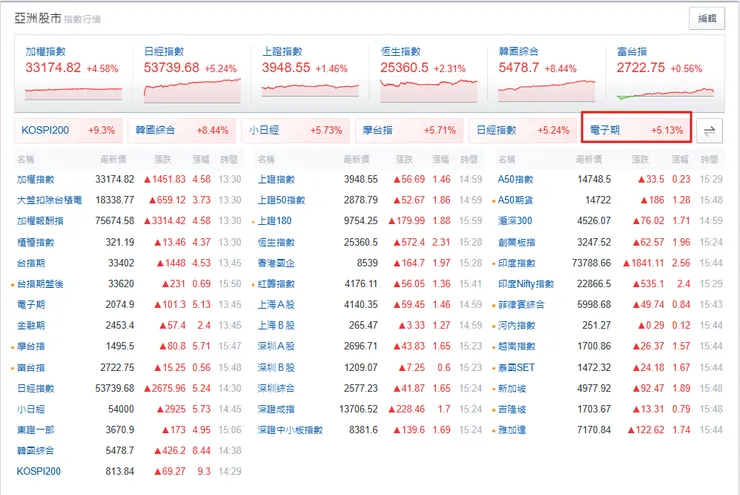740x495 pixels.
Task: Open A50指數 link
Action: tap(516, 180)
